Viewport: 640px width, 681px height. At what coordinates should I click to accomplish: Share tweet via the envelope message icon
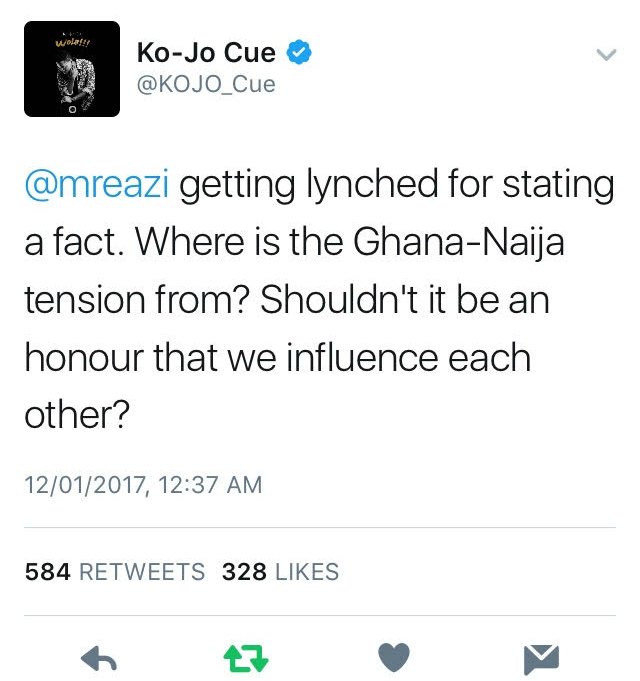coord(541,659)
